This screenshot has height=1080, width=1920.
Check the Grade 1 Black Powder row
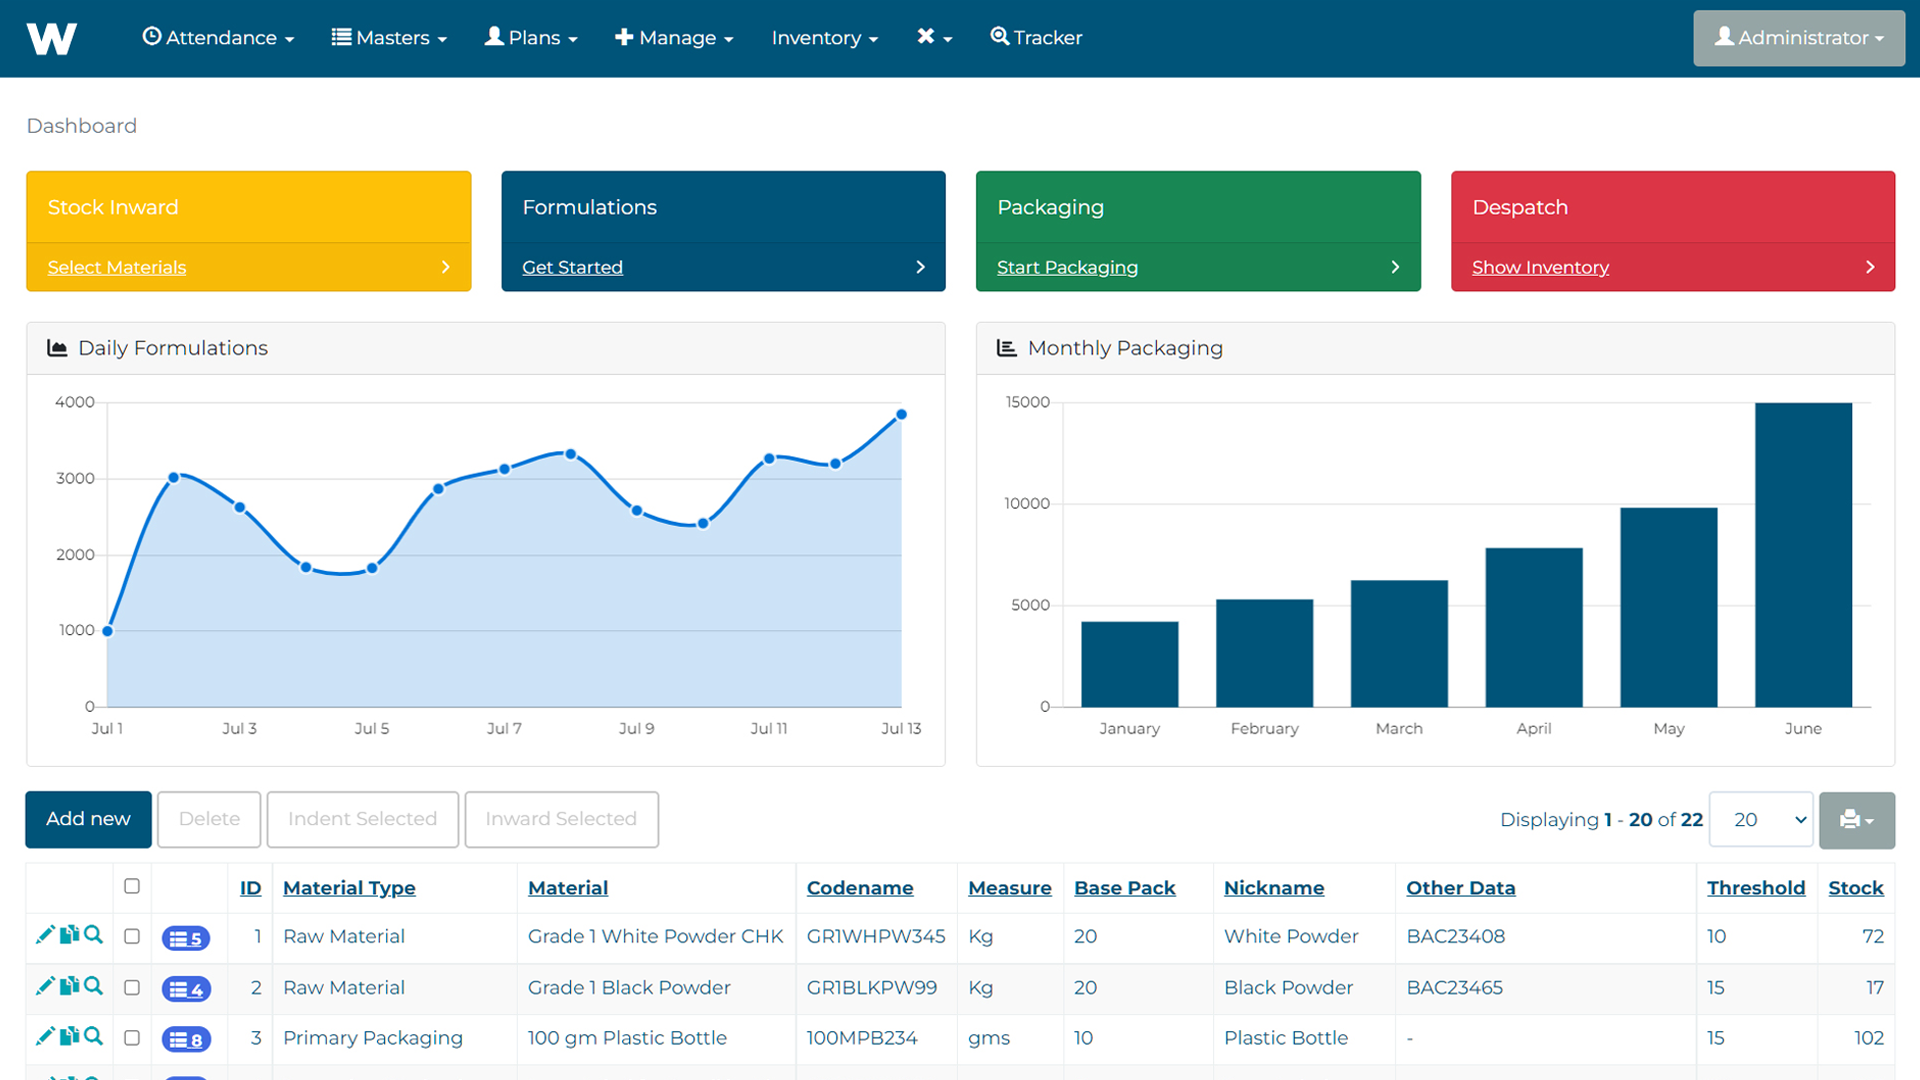tap(132, 987)
